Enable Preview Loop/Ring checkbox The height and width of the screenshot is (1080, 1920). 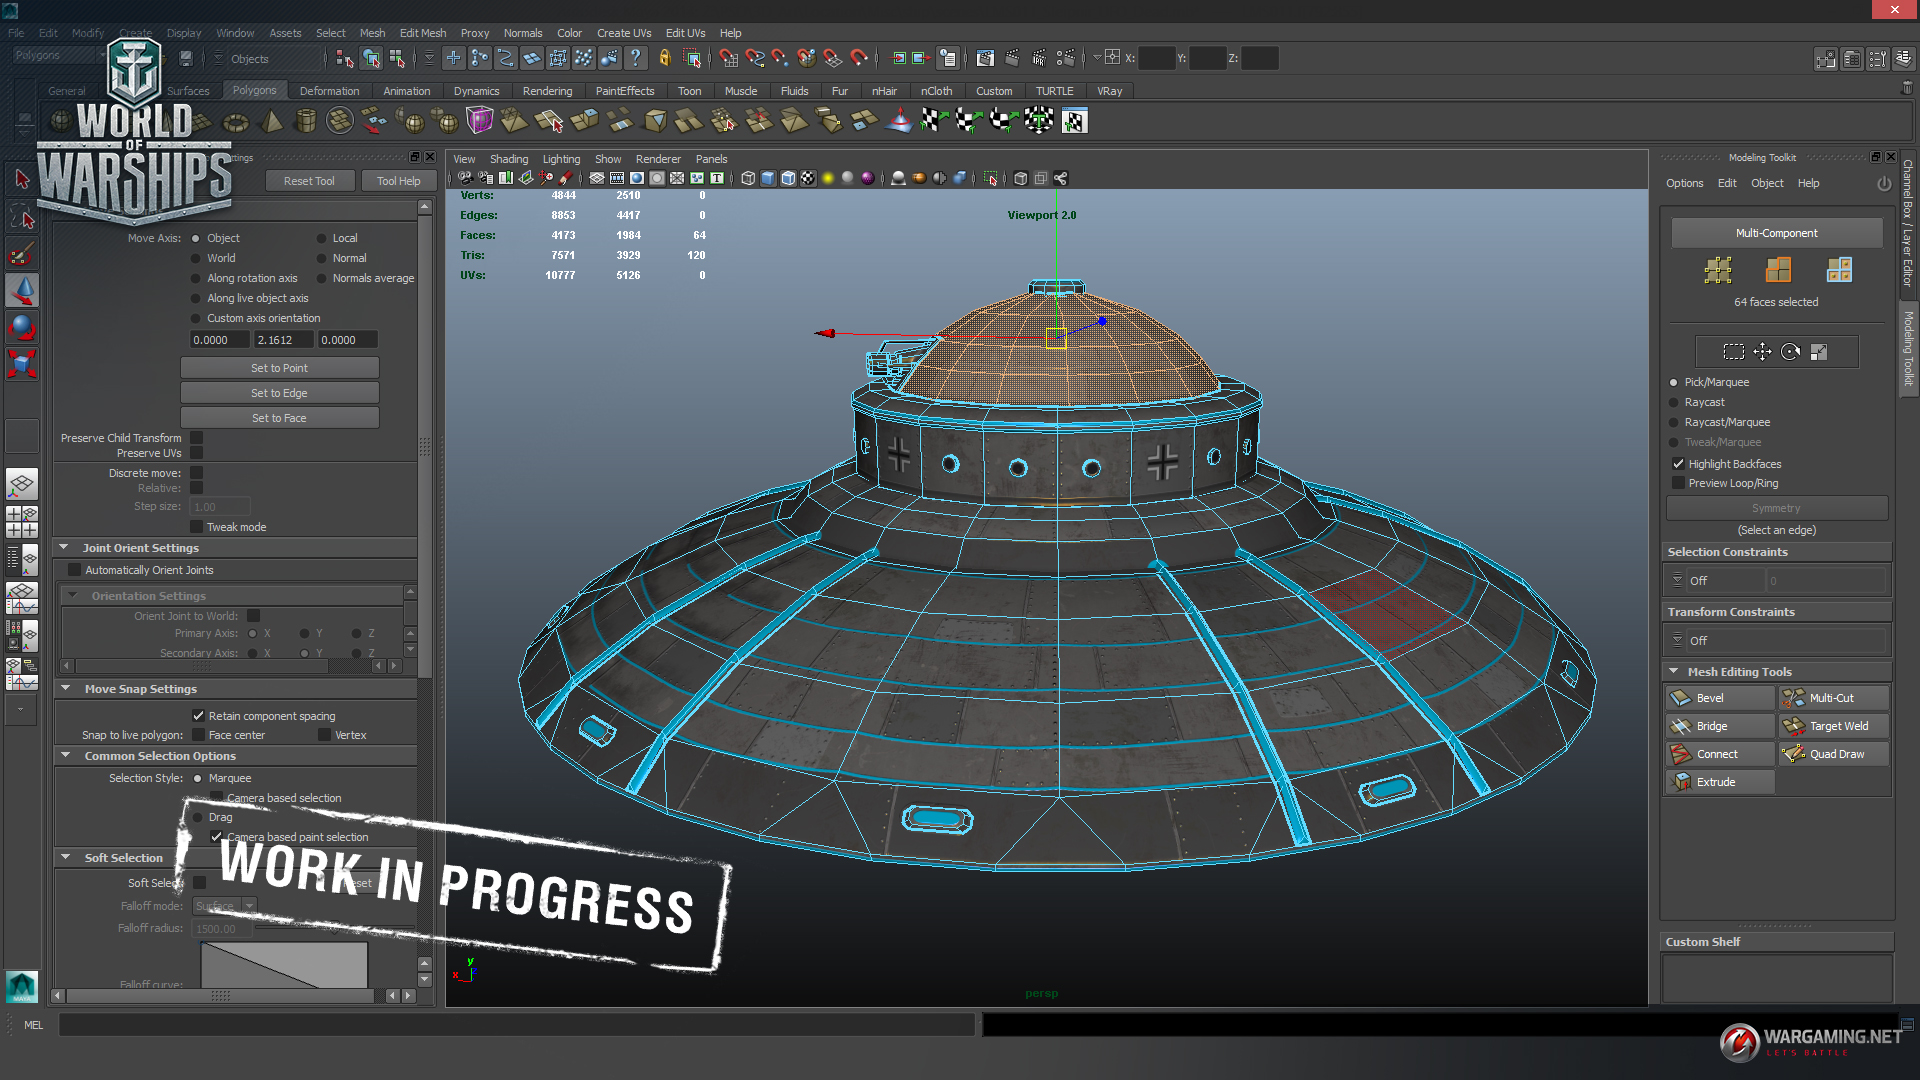[x=1678, y=483]
